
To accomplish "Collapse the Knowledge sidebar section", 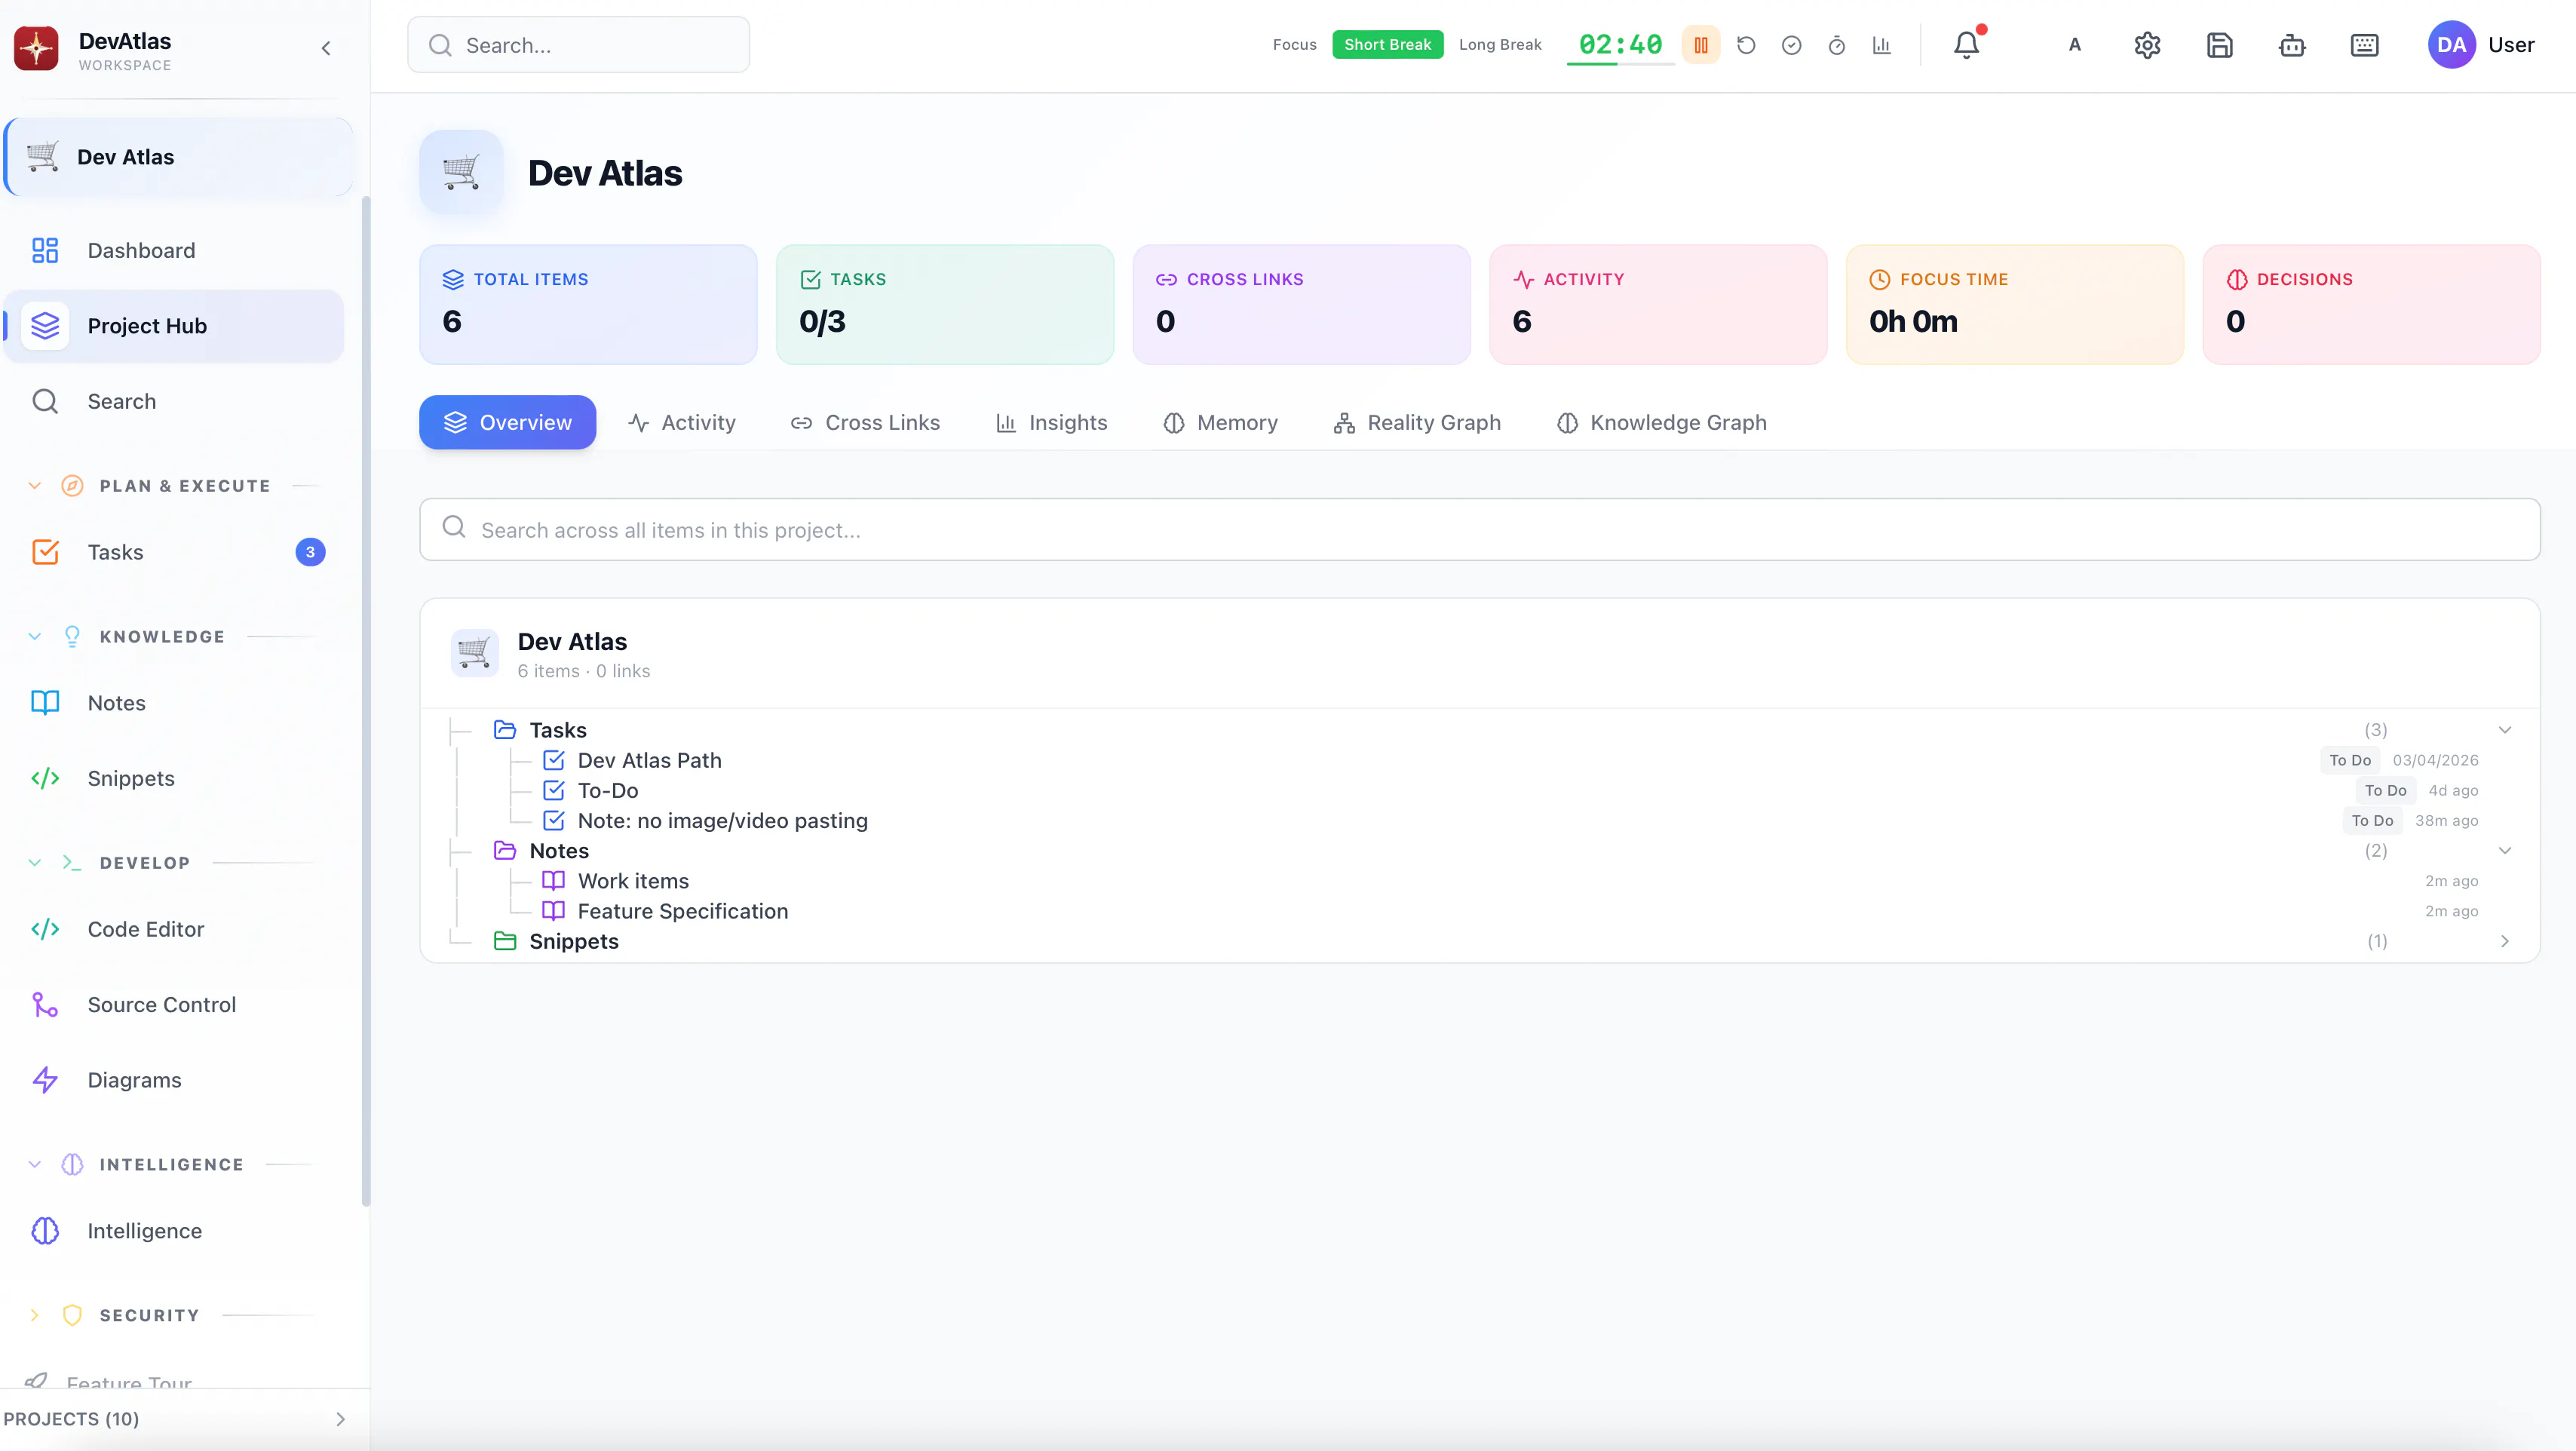I will [35, 637].
